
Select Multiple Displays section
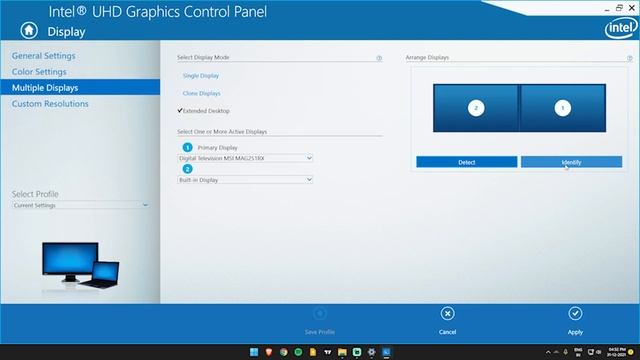coord(80,88)
